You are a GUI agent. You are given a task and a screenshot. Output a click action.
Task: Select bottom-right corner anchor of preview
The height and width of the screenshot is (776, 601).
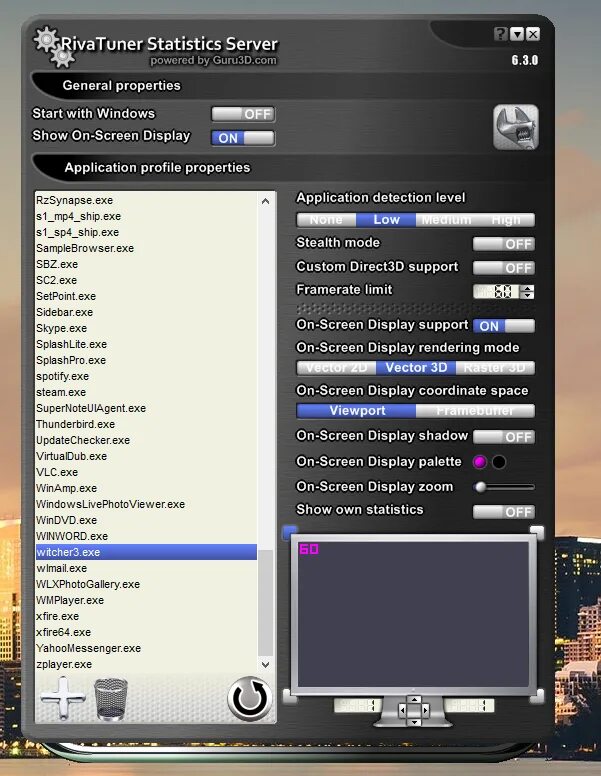tap(537, 696)
